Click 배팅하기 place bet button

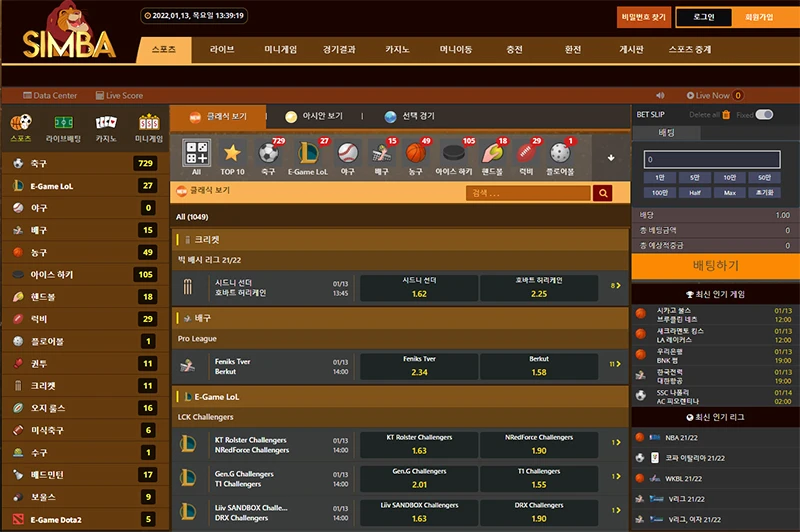[x=715, y=266]
